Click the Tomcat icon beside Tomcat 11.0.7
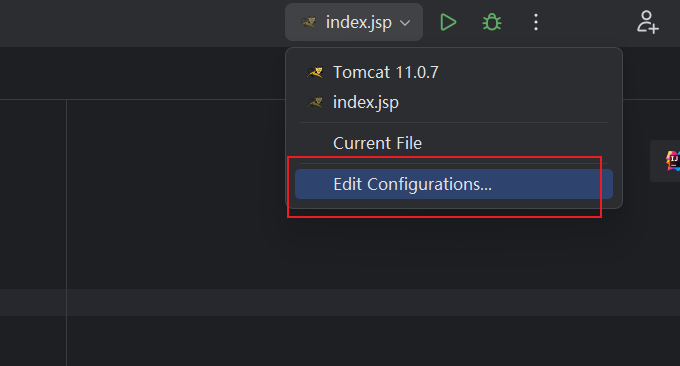This screenshot has width=680, height=366. [315, 72]
